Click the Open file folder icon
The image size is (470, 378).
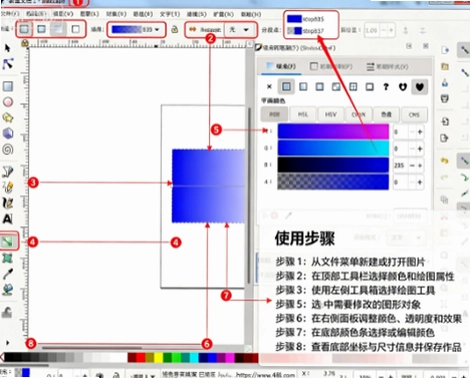[445, 66]
